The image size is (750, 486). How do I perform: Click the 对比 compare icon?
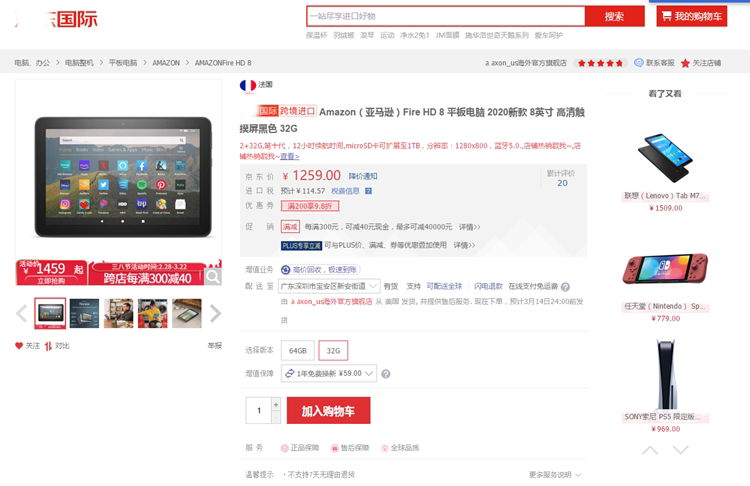coord(48,346)
